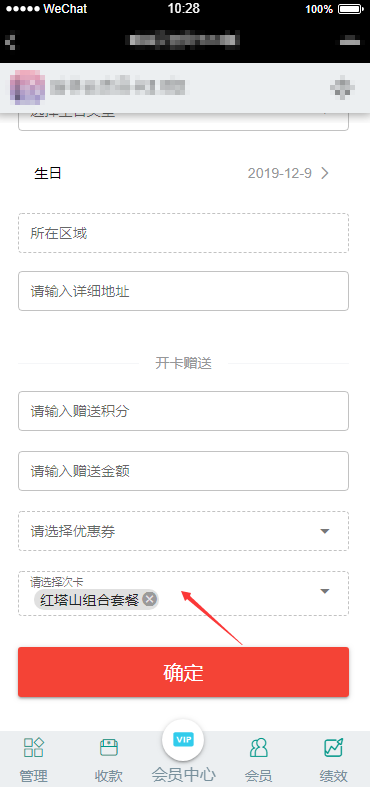Open the 收款 cashier icon
Viewport: 370px width, 808px height.
click(109, 748)
